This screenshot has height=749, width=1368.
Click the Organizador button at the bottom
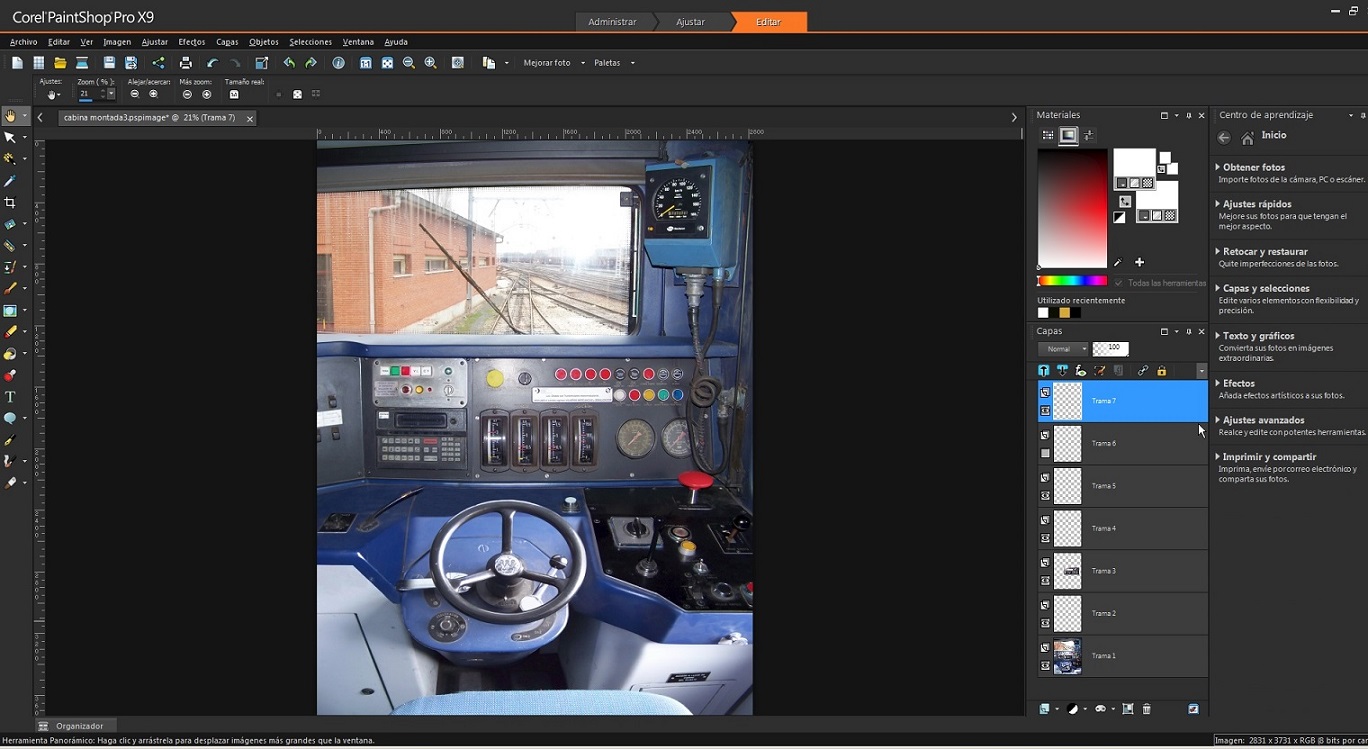click(78, 726)
